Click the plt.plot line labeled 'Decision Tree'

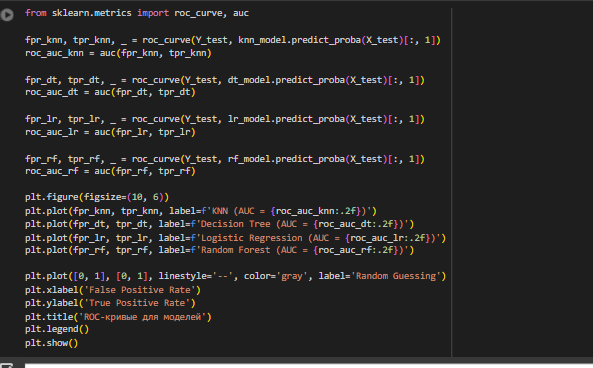click(x=220, y=224)
